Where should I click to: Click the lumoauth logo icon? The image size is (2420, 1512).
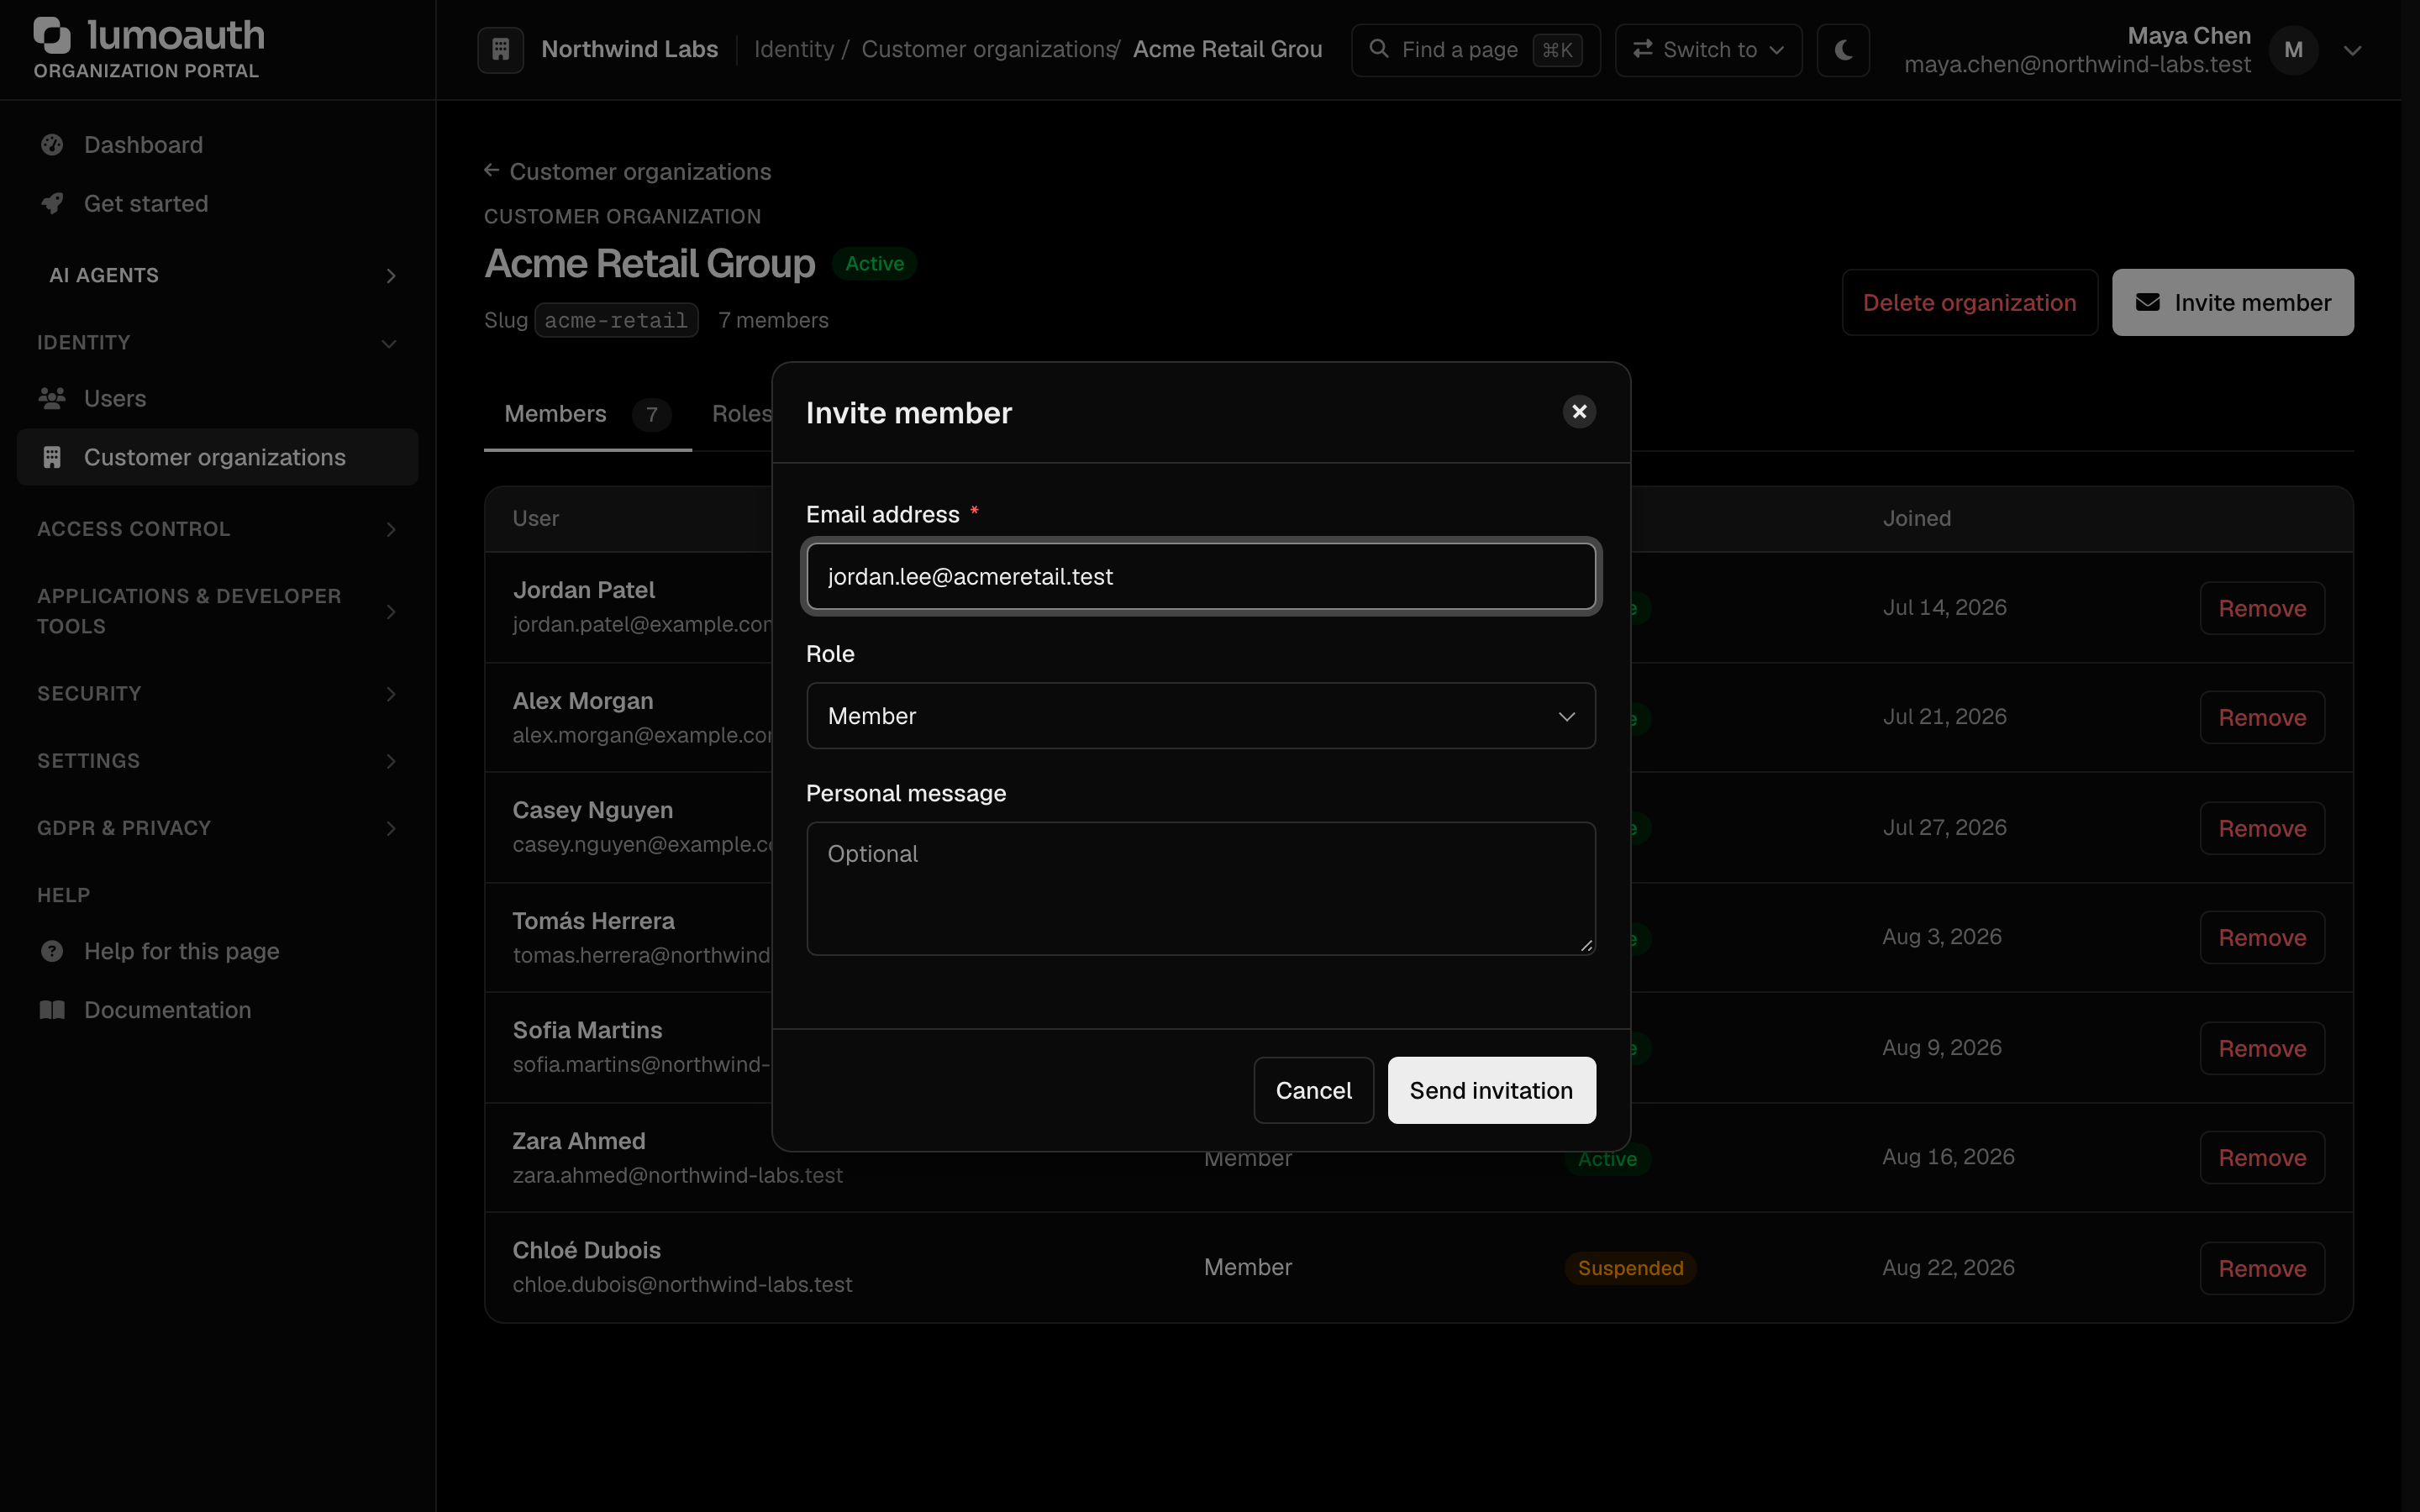point(52,35)
